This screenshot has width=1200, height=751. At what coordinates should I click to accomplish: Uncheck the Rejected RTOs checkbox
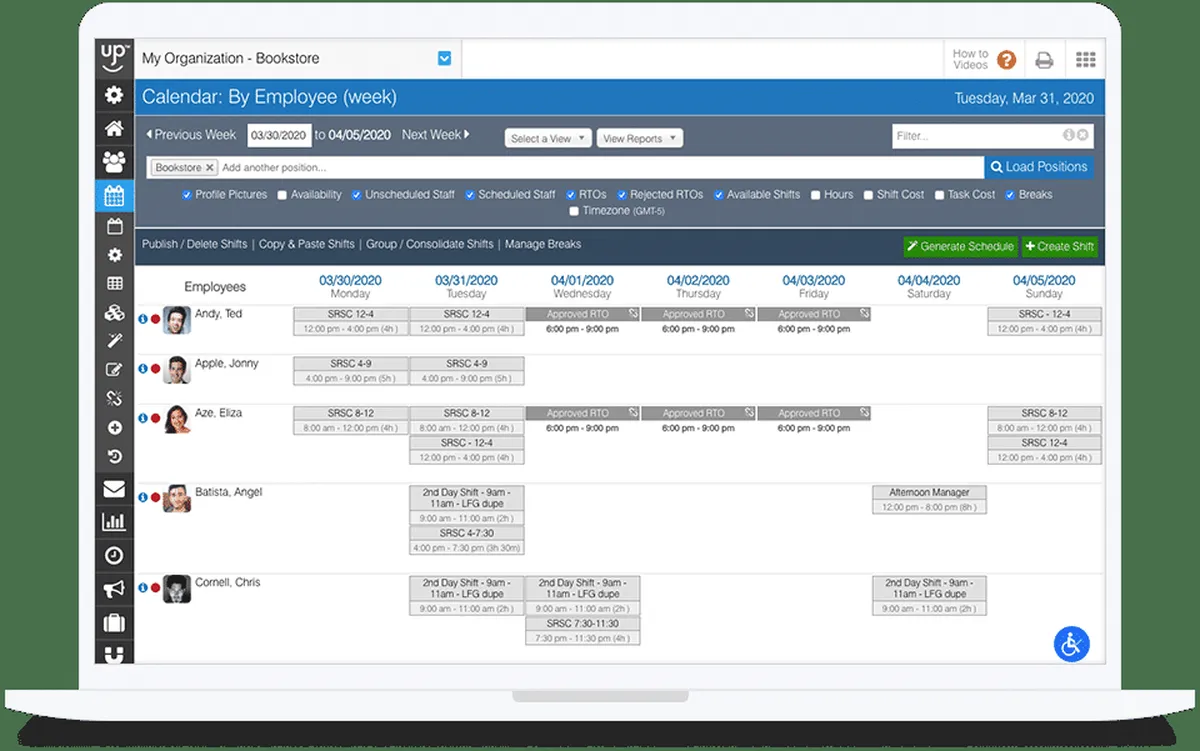pos(622,195)
